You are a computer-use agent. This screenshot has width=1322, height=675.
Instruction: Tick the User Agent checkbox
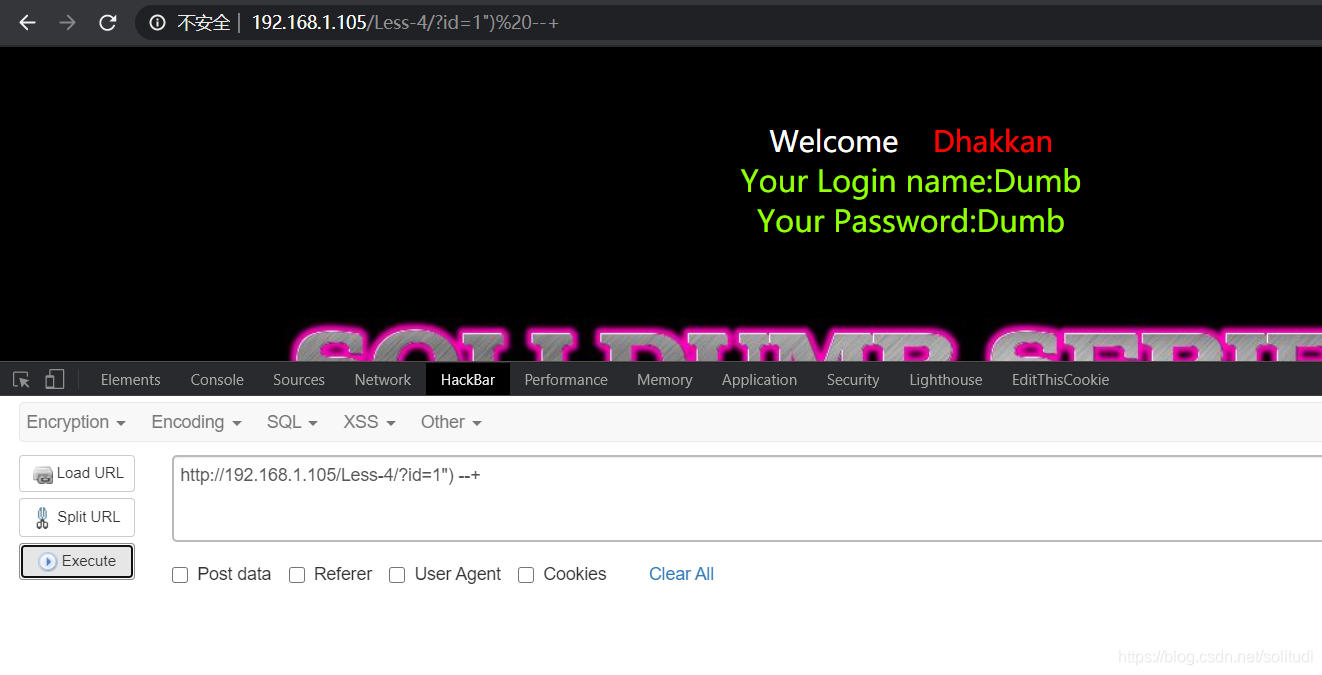click(x=397, y=575)
